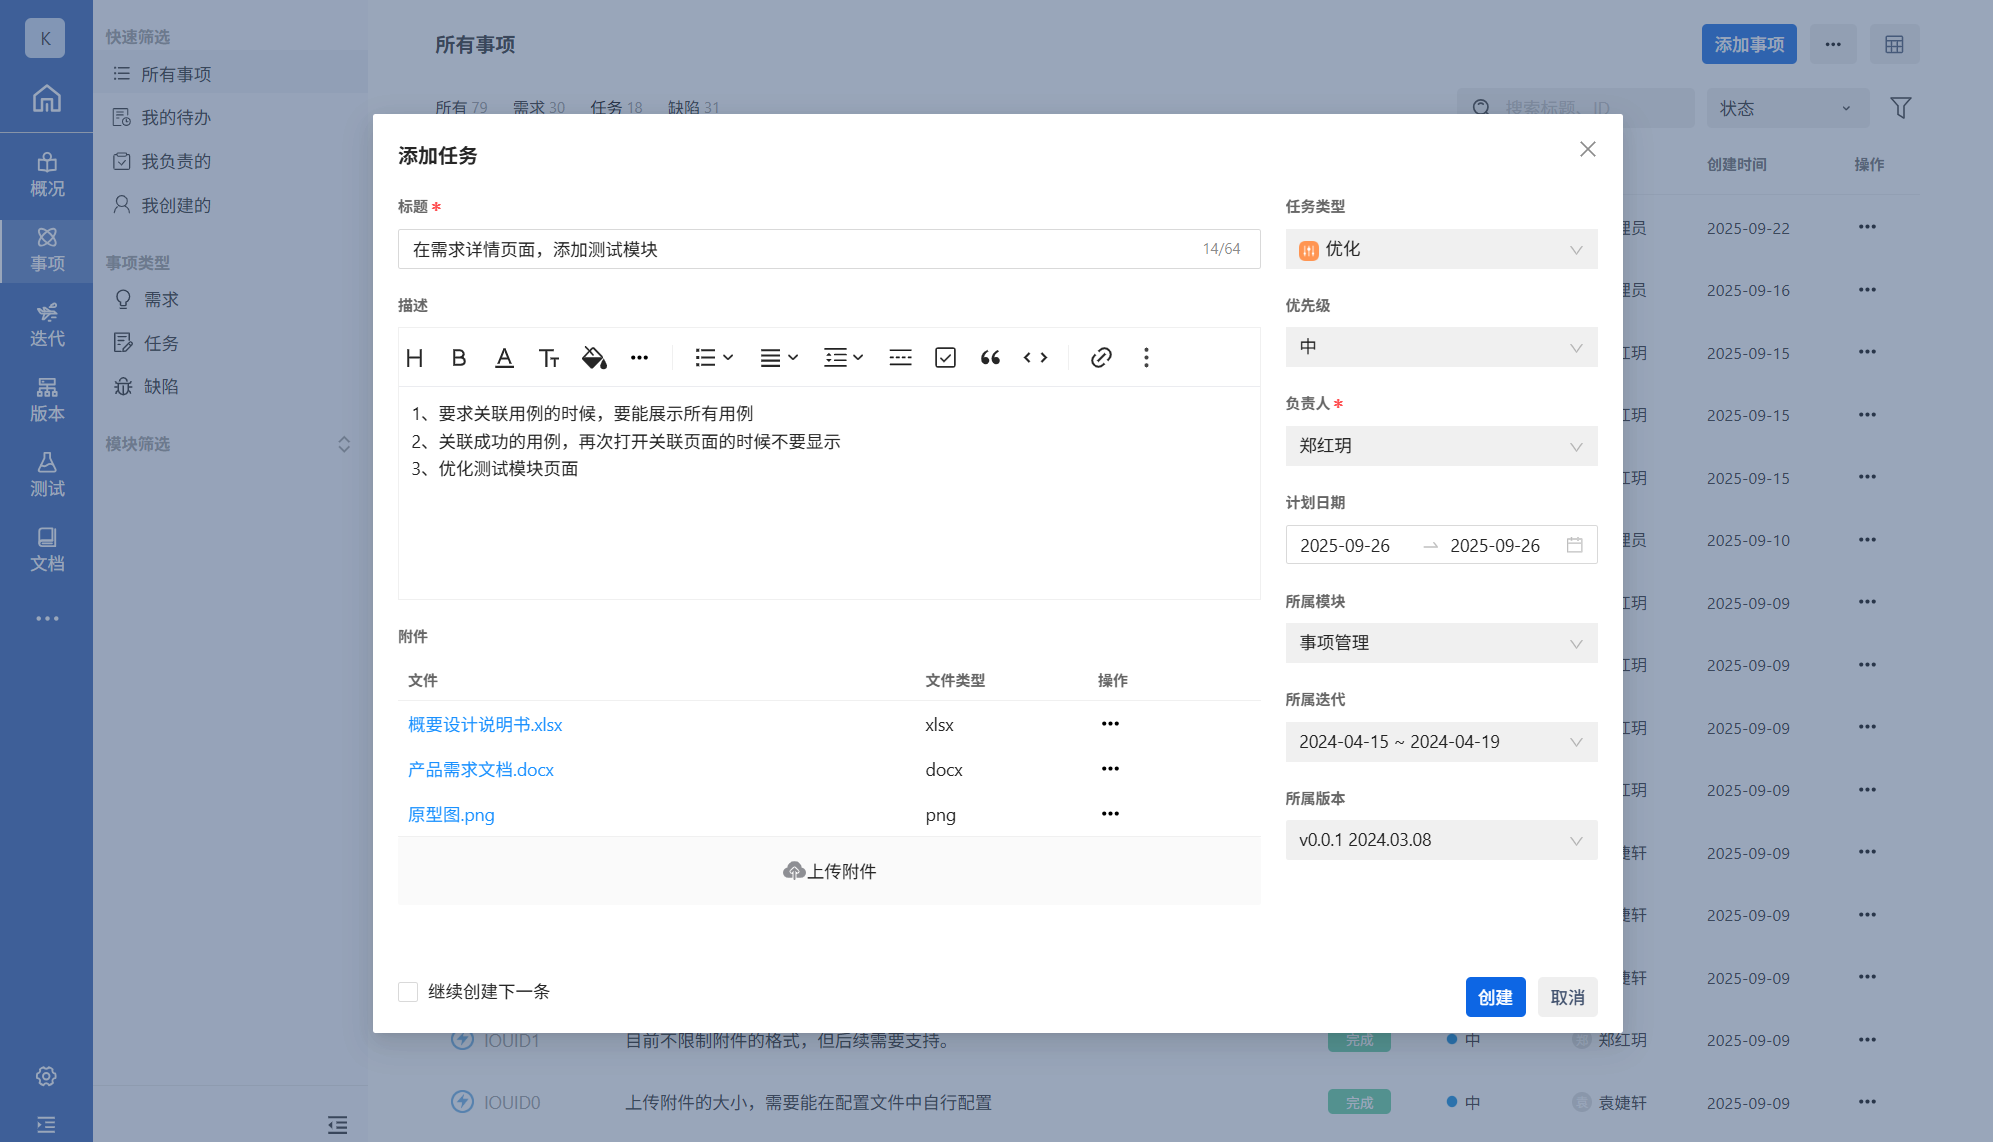Open the 概要设计说明书.xlsx attachment link
1993x1142 pixels.
click(x=485, y=725)
